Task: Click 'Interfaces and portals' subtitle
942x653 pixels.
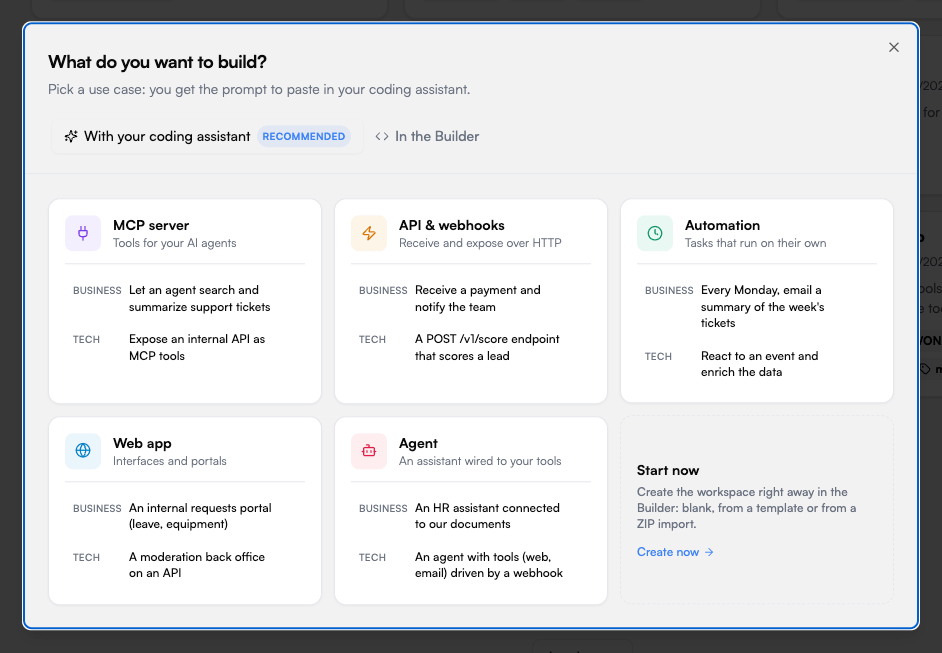Action: (169, 461)
